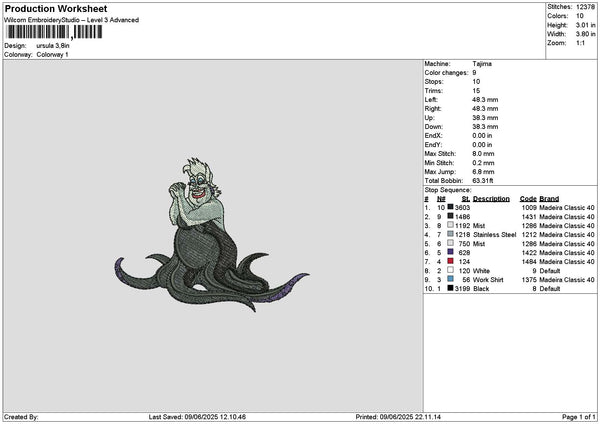Image resolution: width=600 pixels, height=424 pixels.
Task: Click code '1009' in stop 1 row
Action: (529, 208)
